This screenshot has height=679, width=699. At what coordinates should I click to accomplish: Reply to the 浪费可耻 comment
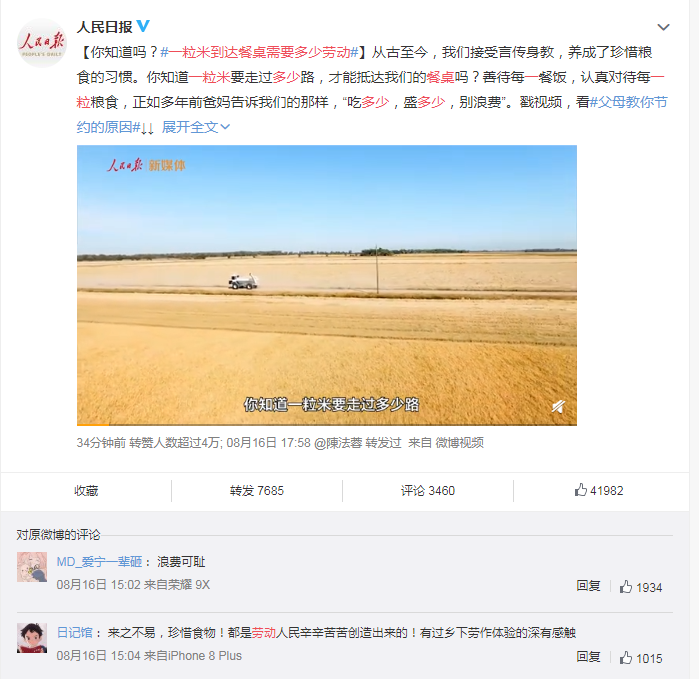coord(588,586)
